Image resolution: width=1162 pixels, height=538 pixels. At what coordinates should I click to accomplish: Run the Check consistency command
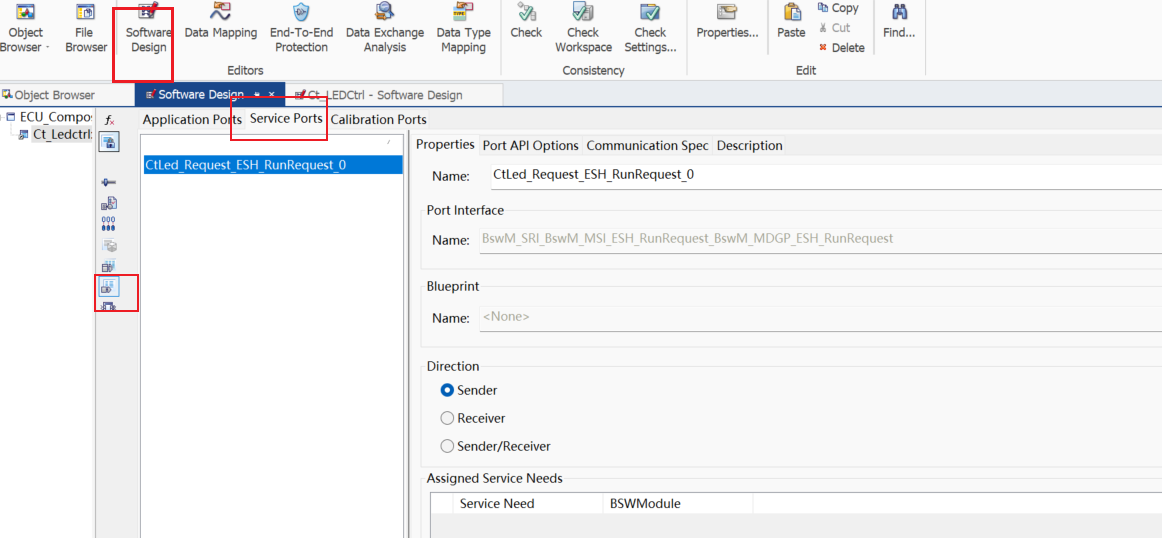tap(526, 22)
